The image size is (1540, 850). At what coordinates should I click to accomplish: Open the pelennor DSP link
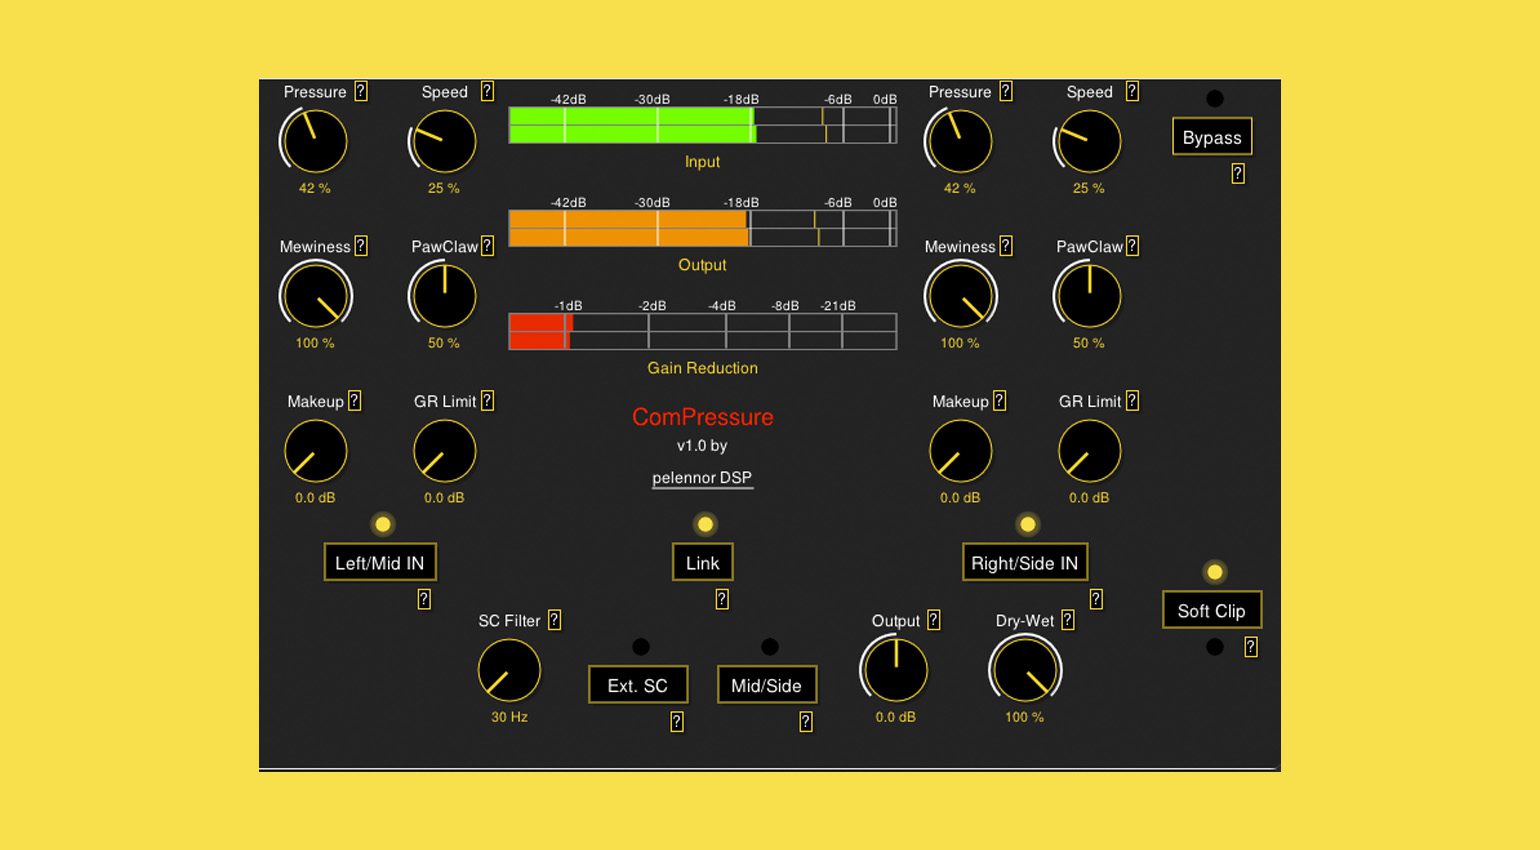coord(702,478)
